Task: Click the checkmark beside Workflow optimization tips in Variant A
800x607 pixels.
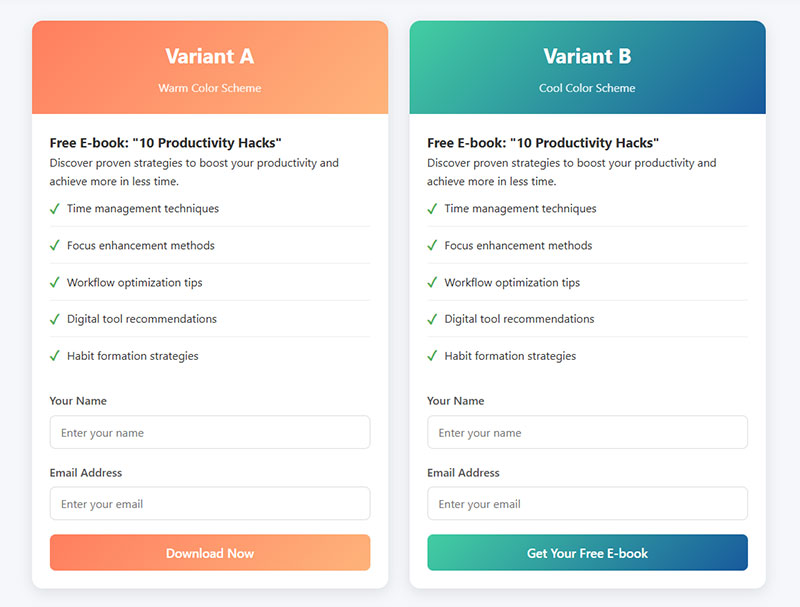Action: [55, 283]
